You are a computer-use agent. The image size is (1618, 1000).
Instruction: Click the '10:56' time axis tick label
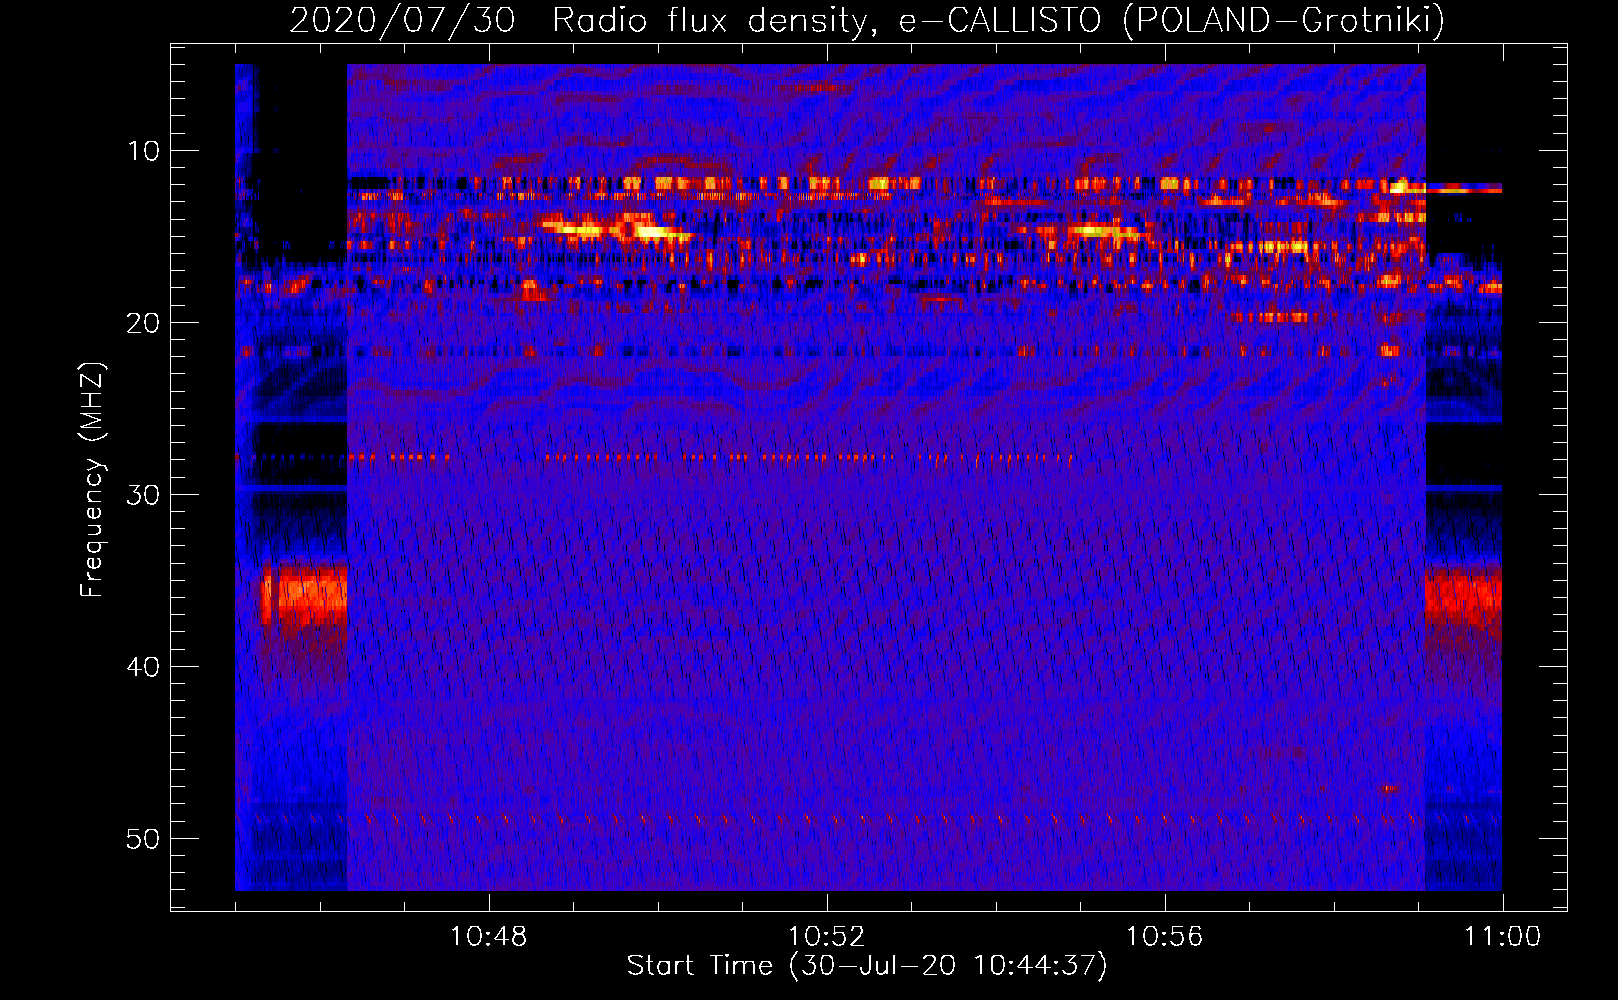point(1165,937)
